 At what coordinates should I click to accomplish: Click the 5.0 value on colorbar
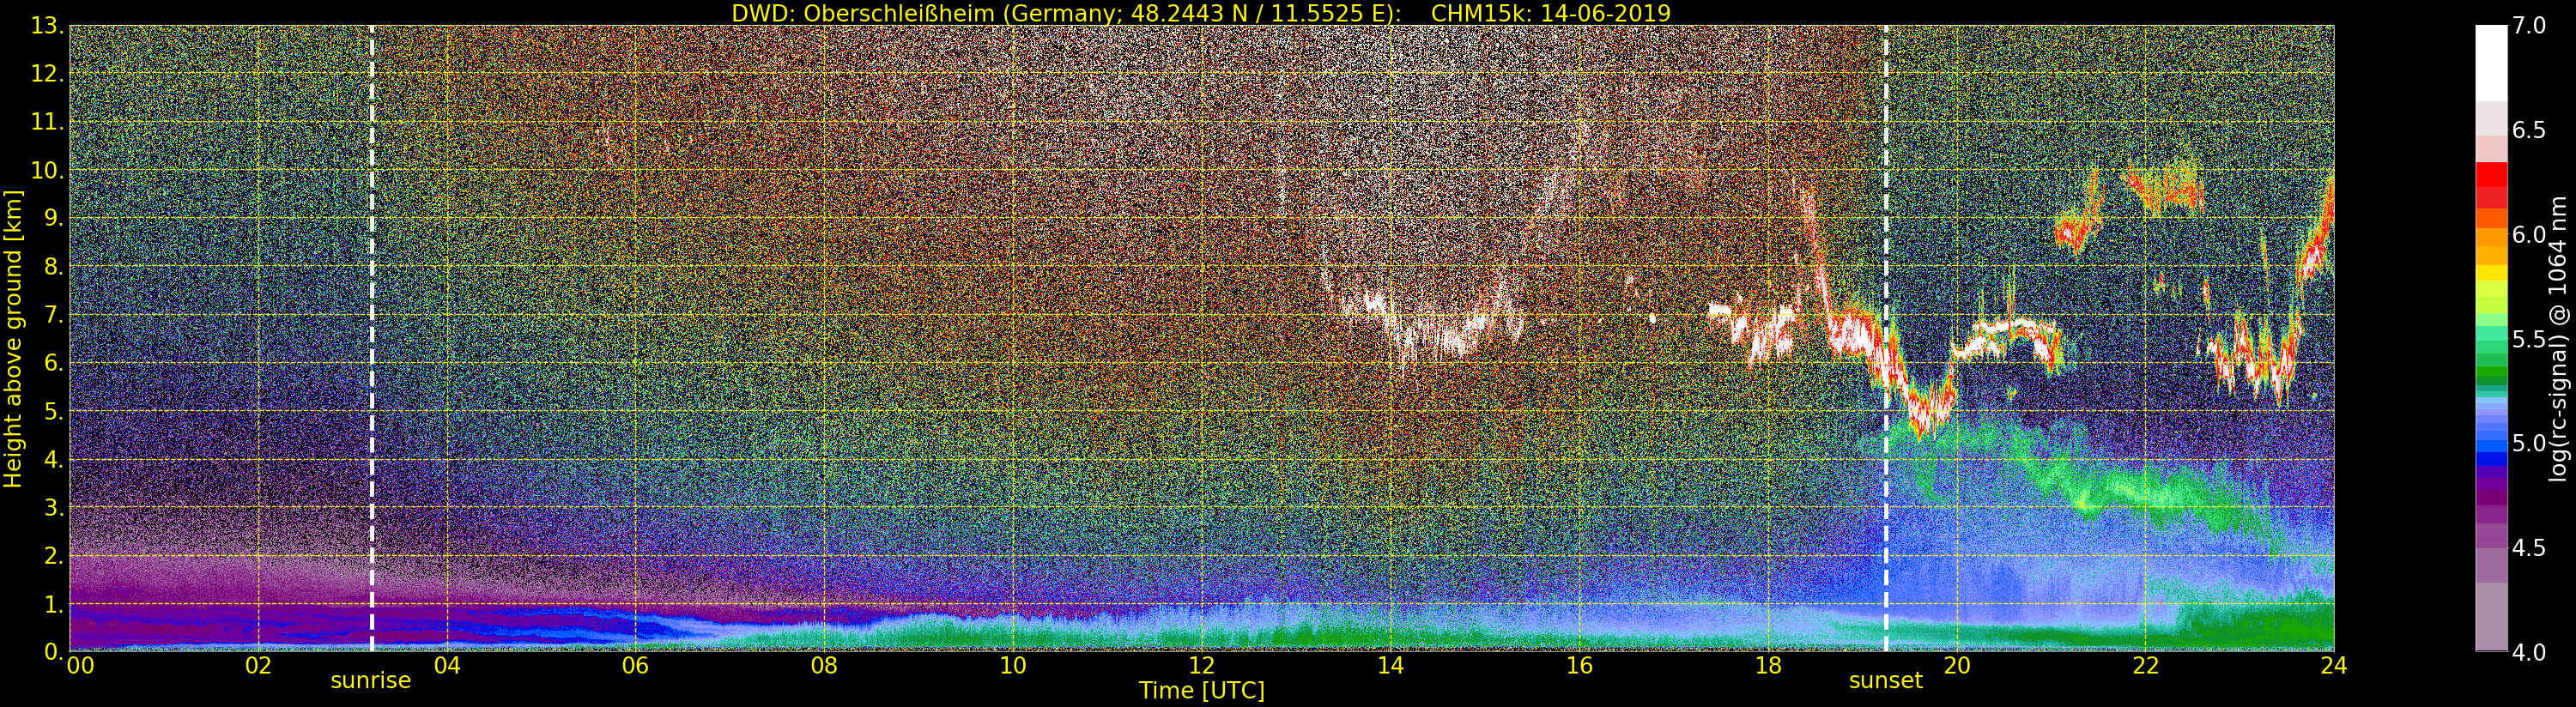(x=2530, y=443)
